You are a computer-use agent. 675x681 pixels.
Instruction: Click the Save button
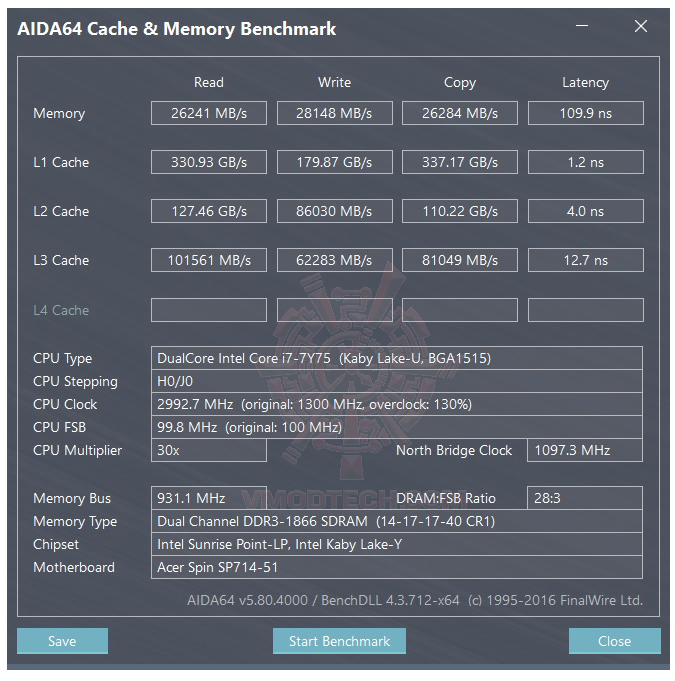click(x=63, y=641)
